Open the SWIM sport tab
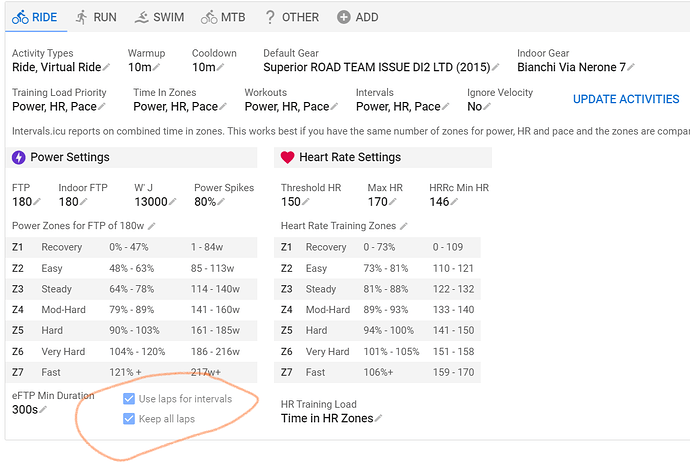Image resolution: width=690 pixels, height=463 pixels. pyautogui.click(x=159, y=17)
